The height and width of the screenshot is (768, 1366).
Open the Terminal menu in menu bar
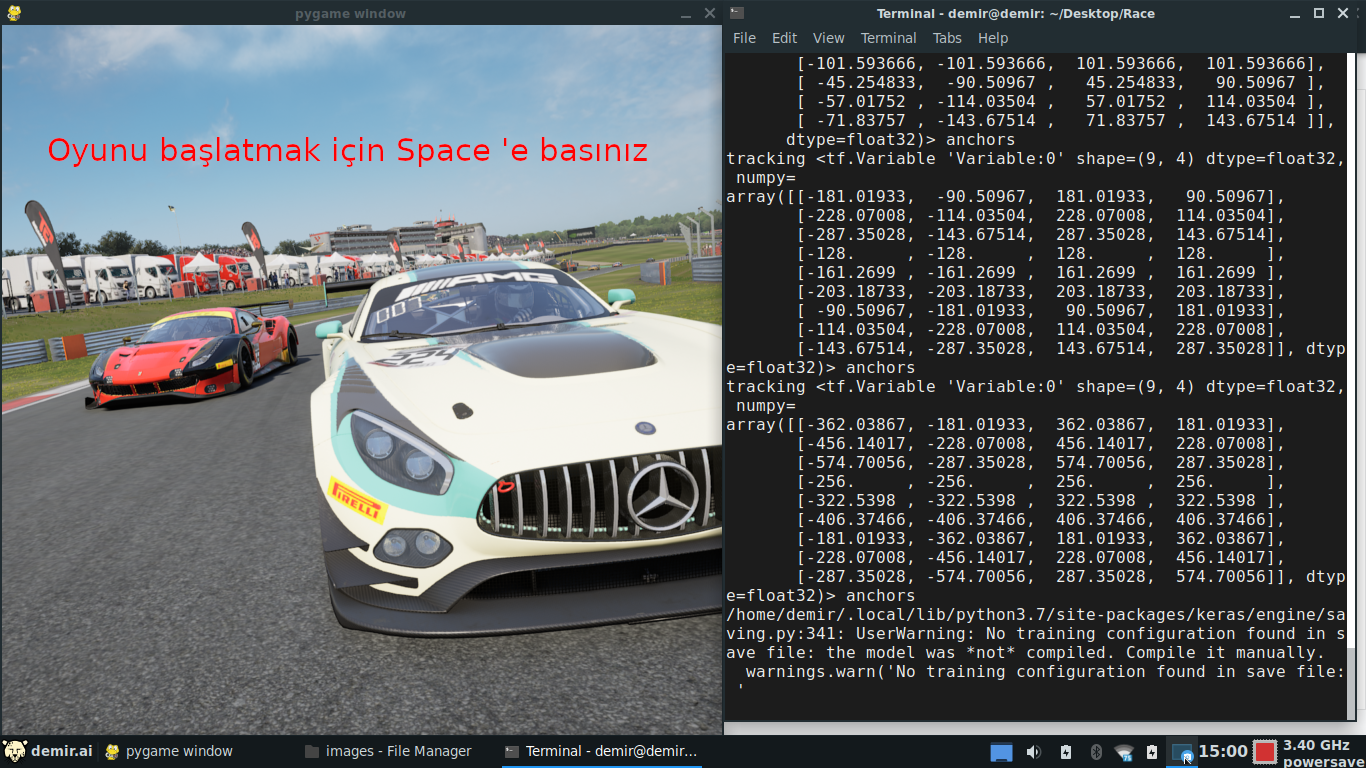tap(888, 38)
